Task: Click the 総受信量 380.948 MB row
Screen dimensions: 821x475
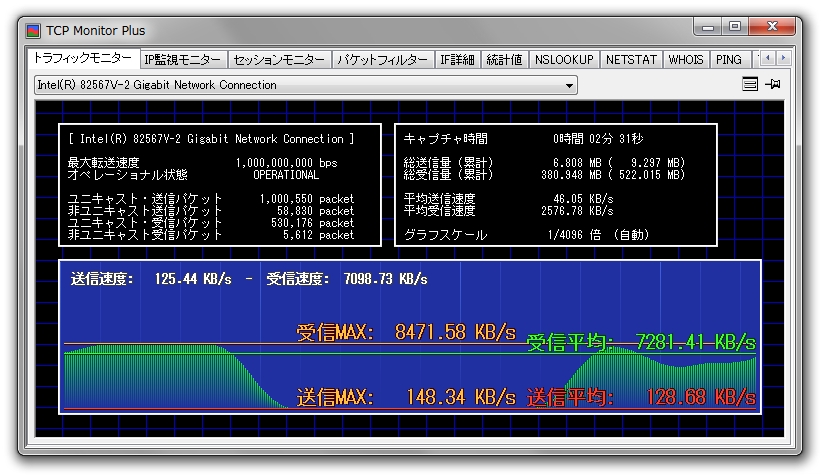Action: coord(544,175)
